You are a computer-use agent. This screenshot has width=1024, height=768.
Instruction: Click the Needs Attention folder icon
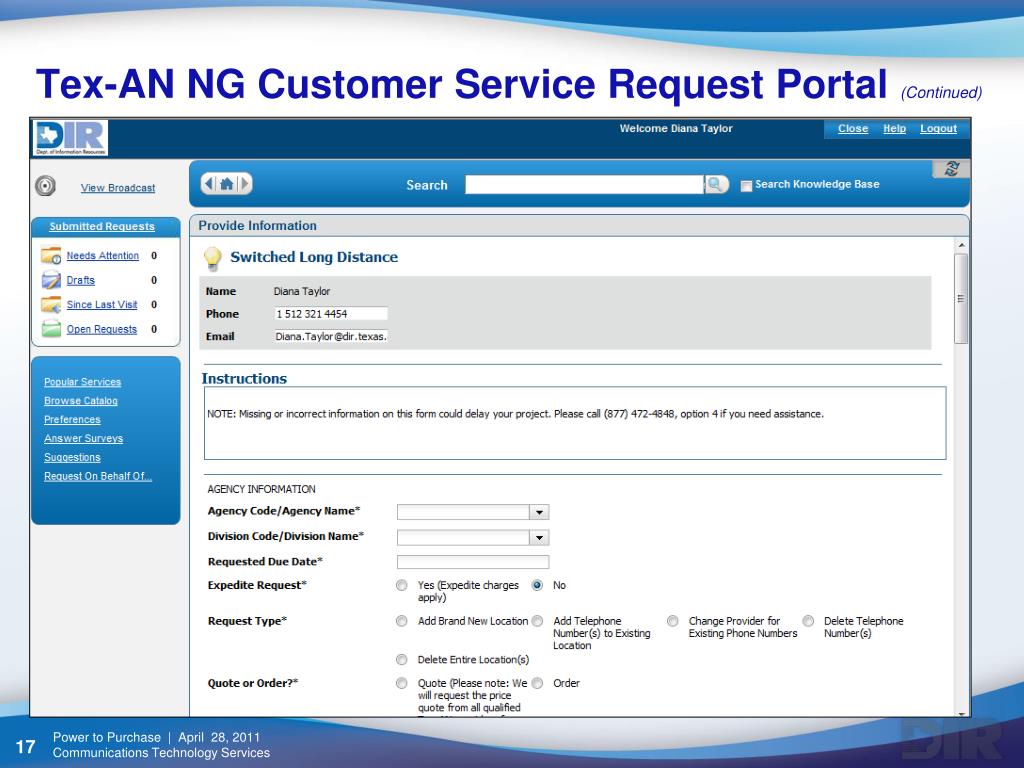(x=51, y=255)
